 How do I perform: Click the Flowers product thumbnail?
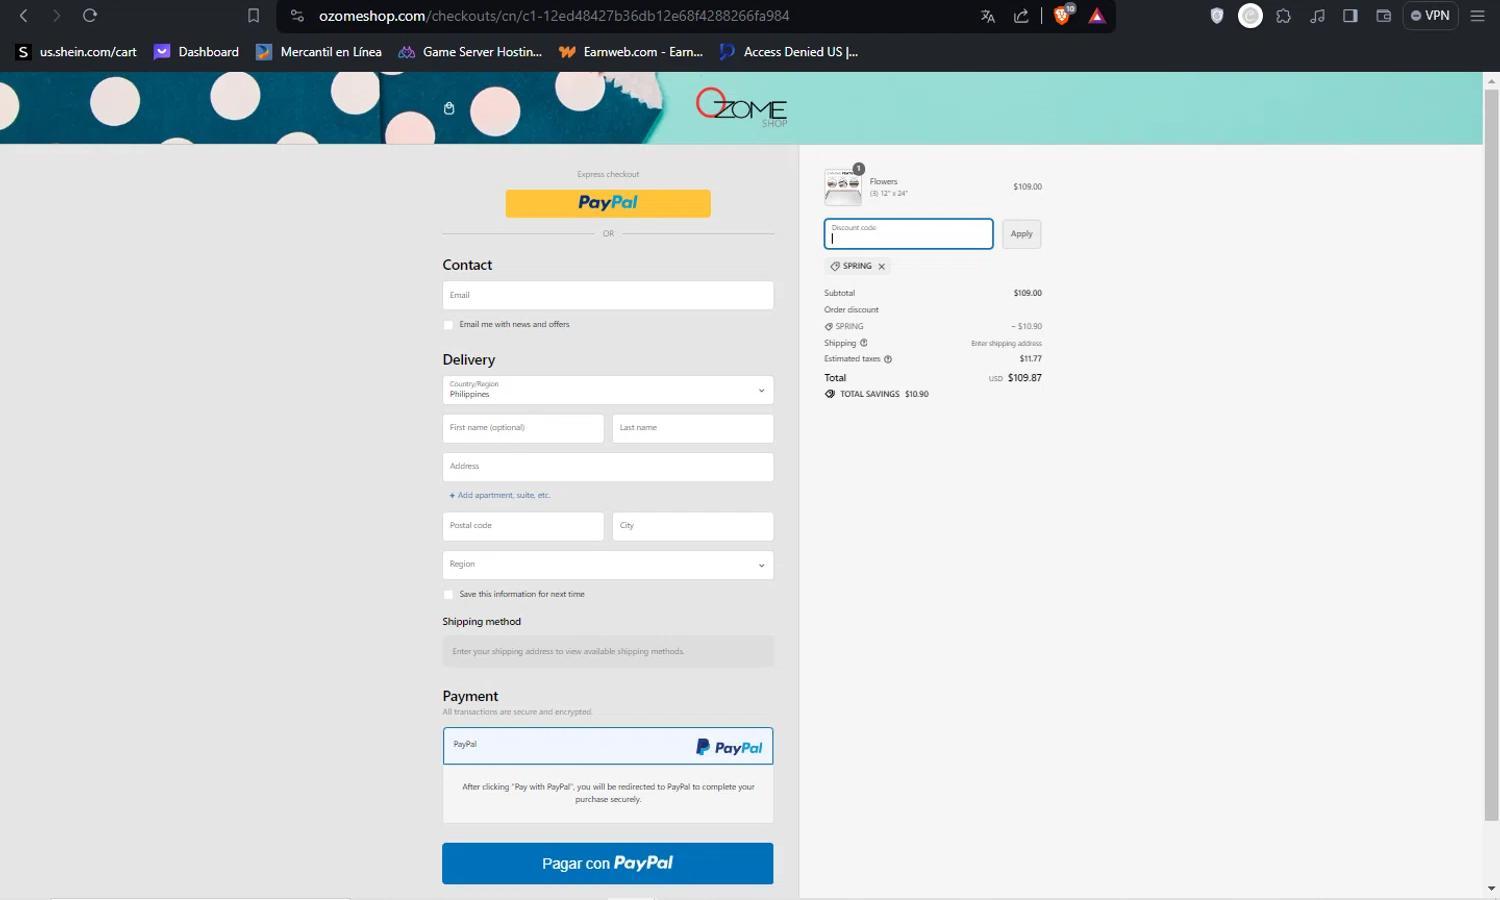(x=843, y=186)
